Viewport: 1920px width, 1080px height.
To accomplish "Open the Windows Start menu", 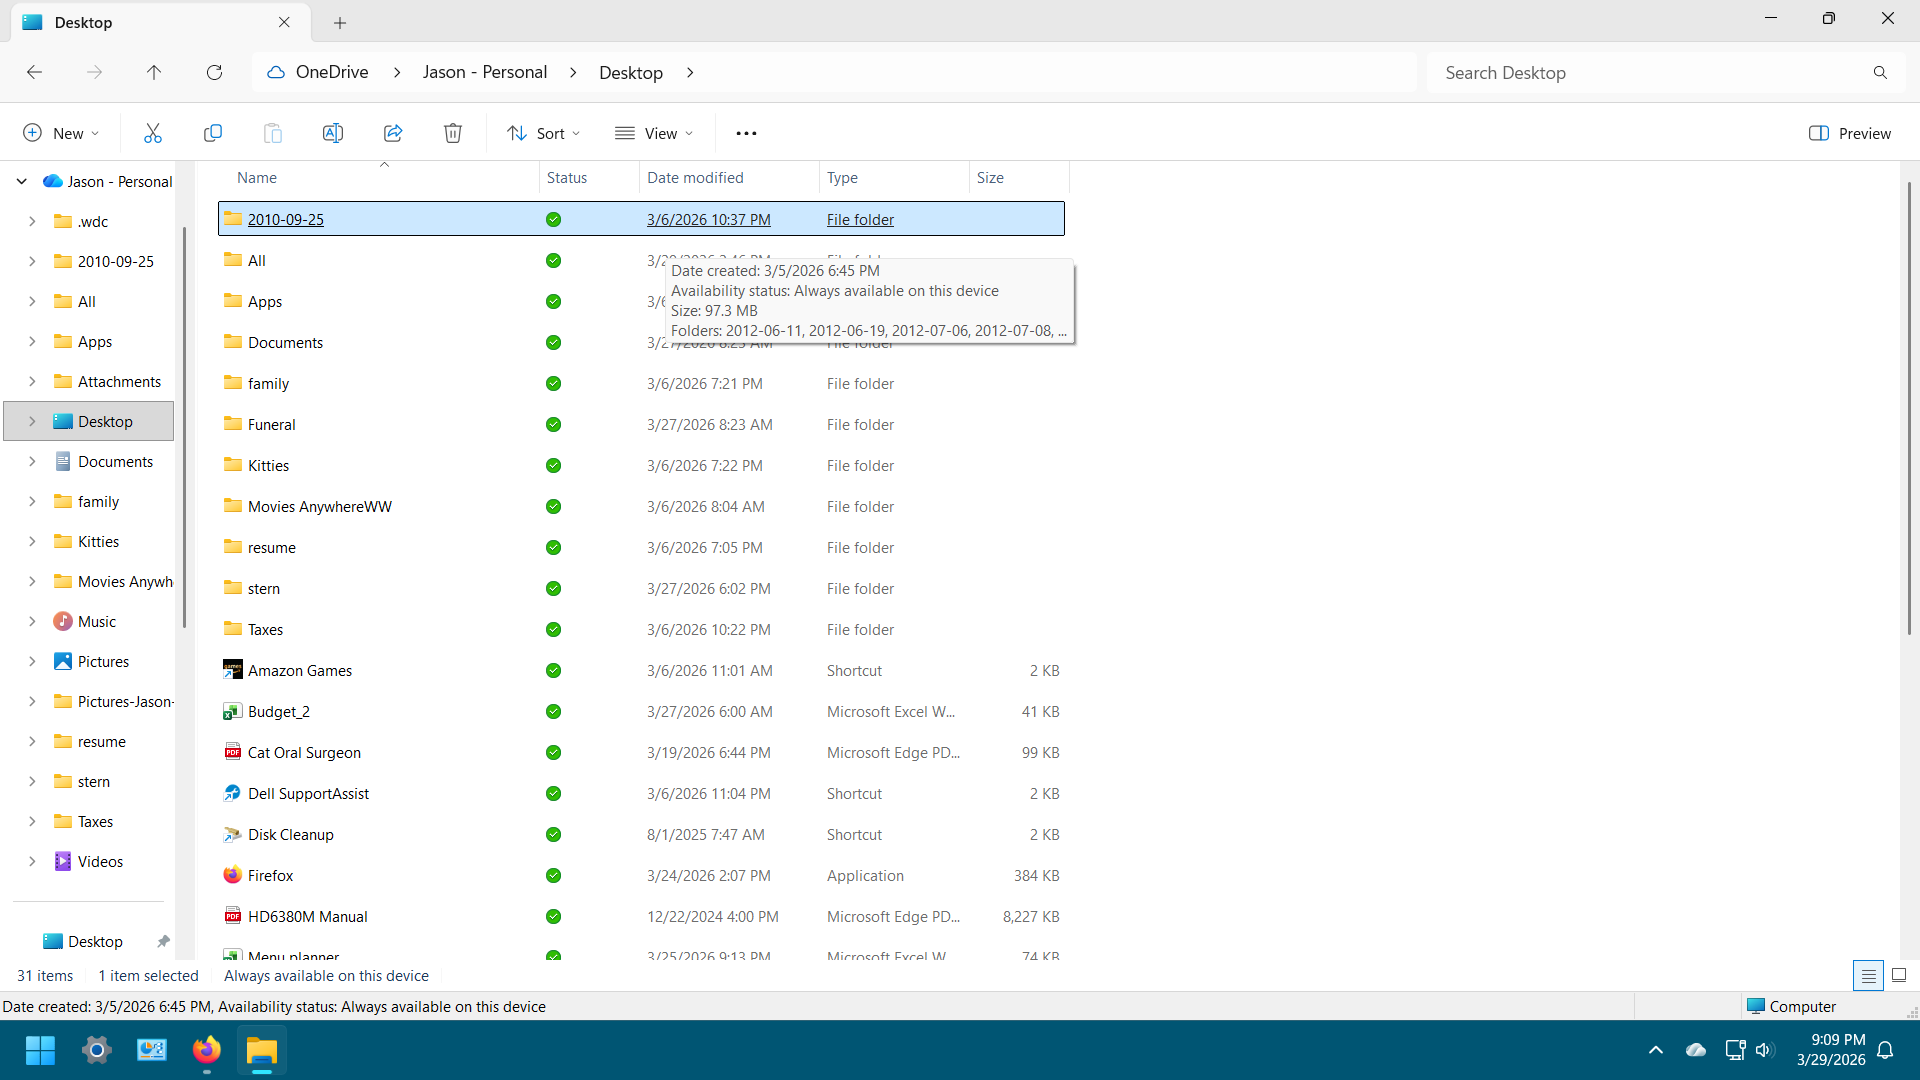I will tap(40, 1050).
